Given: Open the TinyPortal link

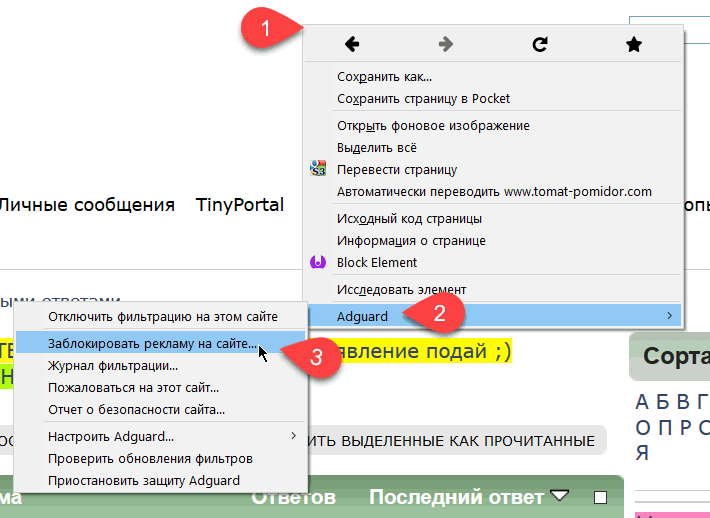Looking at the screenshot, I should coord(240,205).
